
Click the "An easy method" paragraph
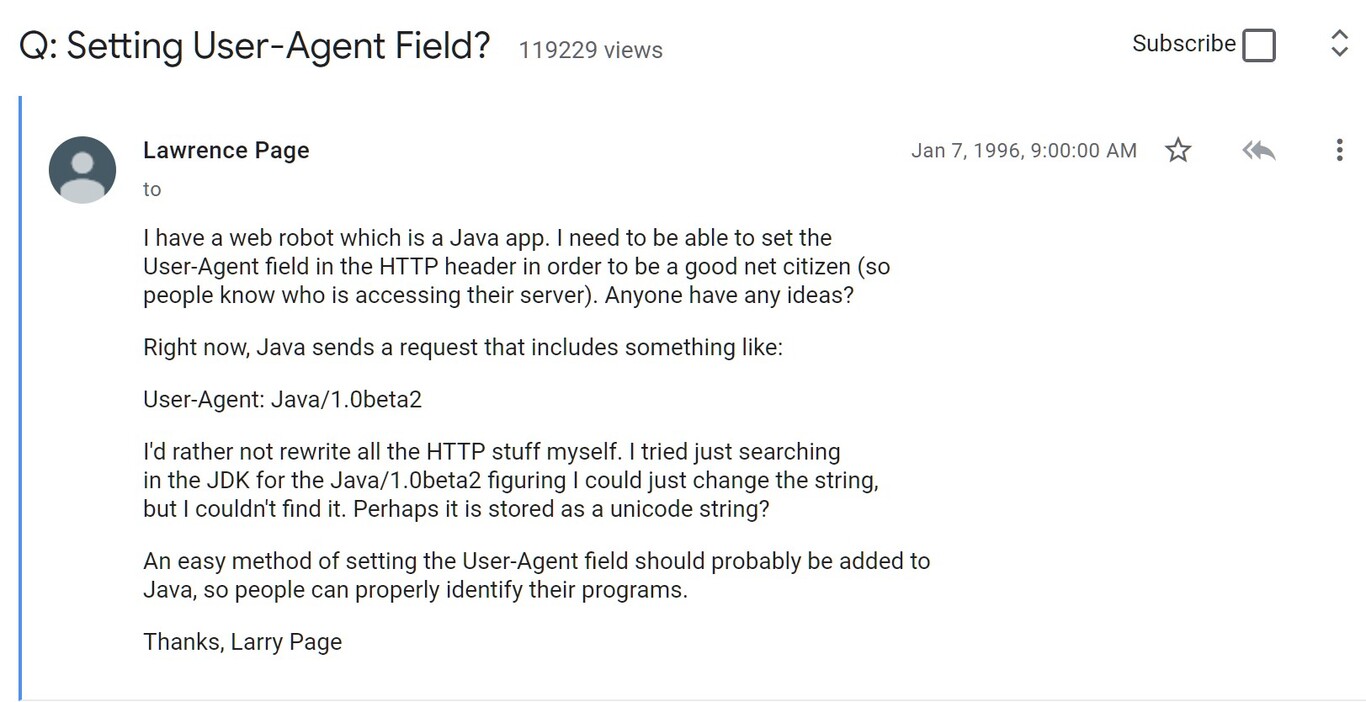[536, 575]
